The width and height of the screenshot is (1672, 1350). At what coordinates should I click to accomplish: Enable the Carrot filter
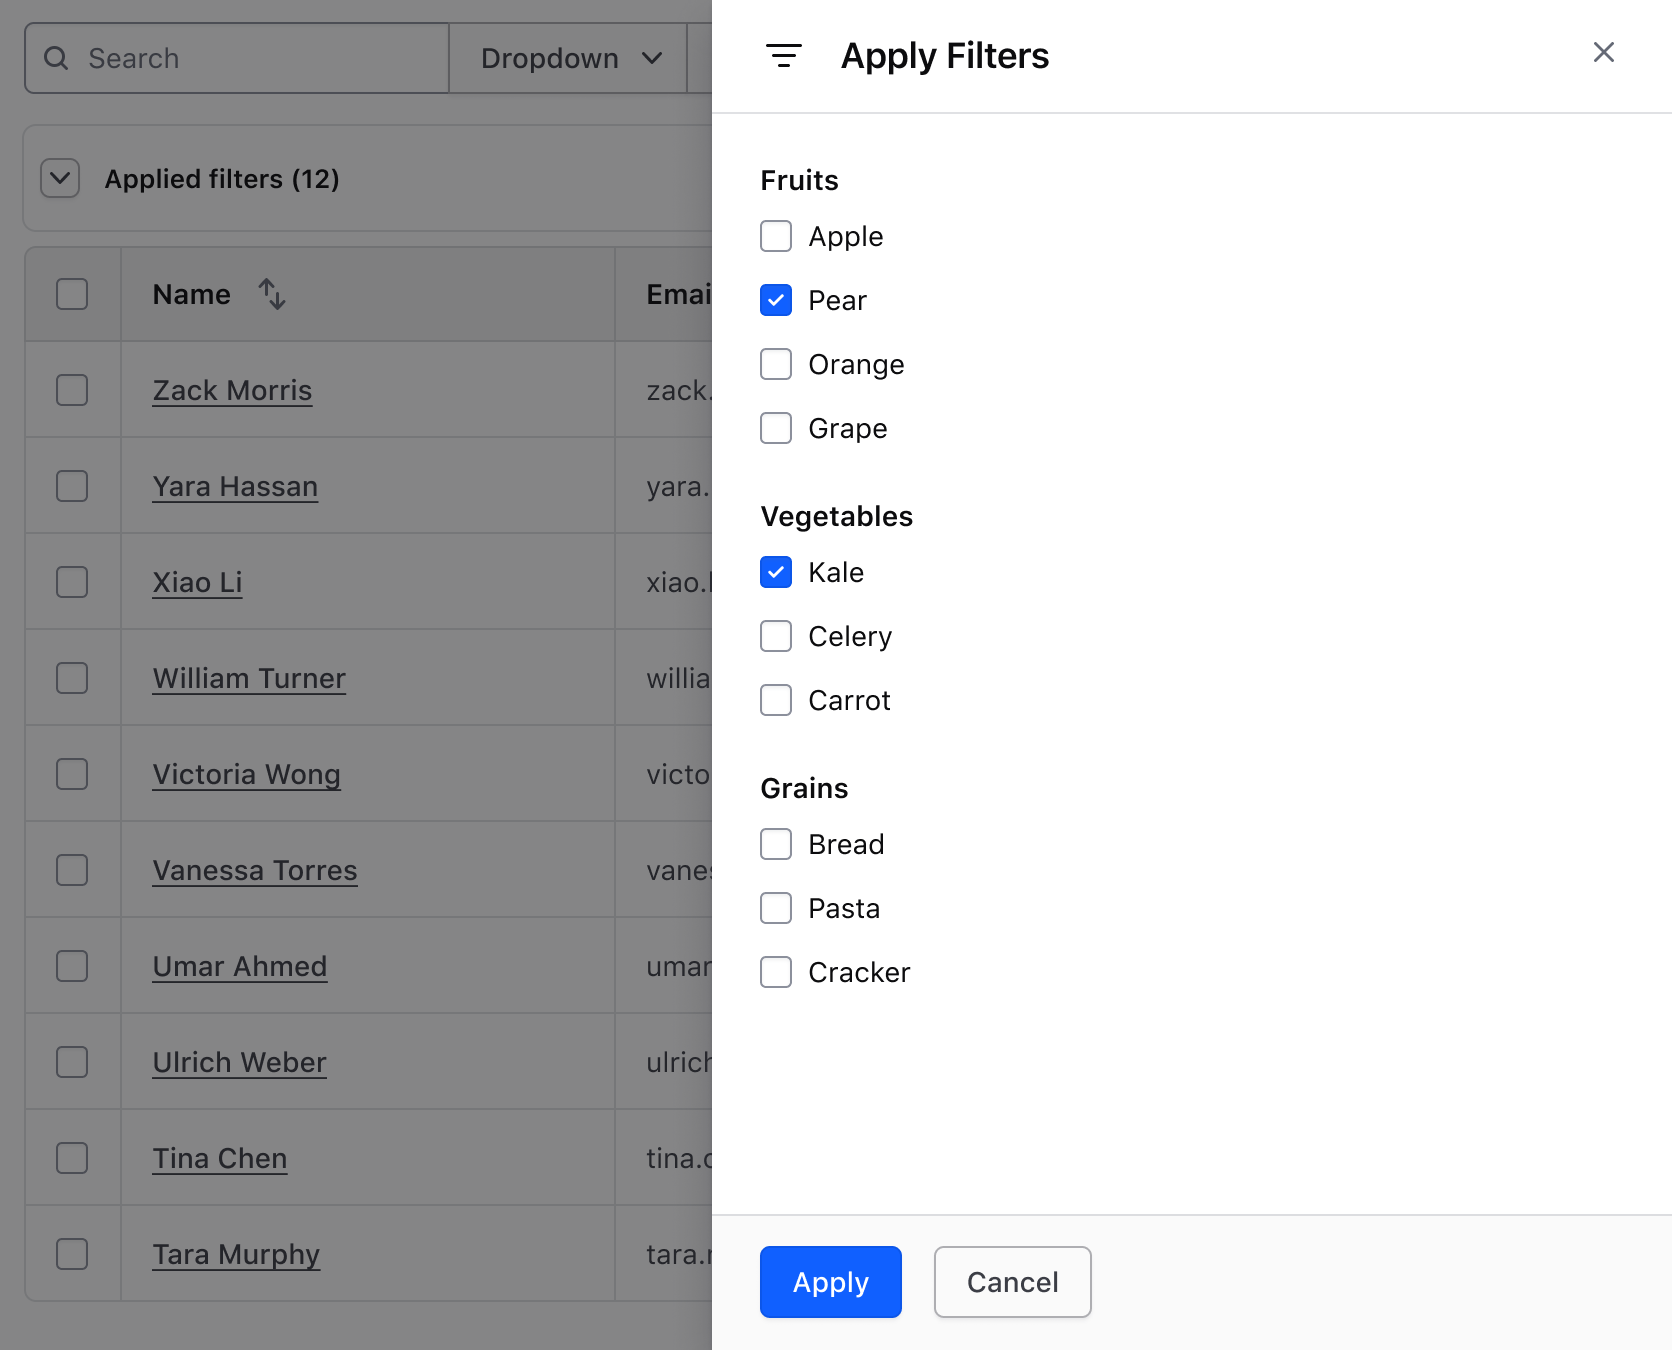[776, 700]
